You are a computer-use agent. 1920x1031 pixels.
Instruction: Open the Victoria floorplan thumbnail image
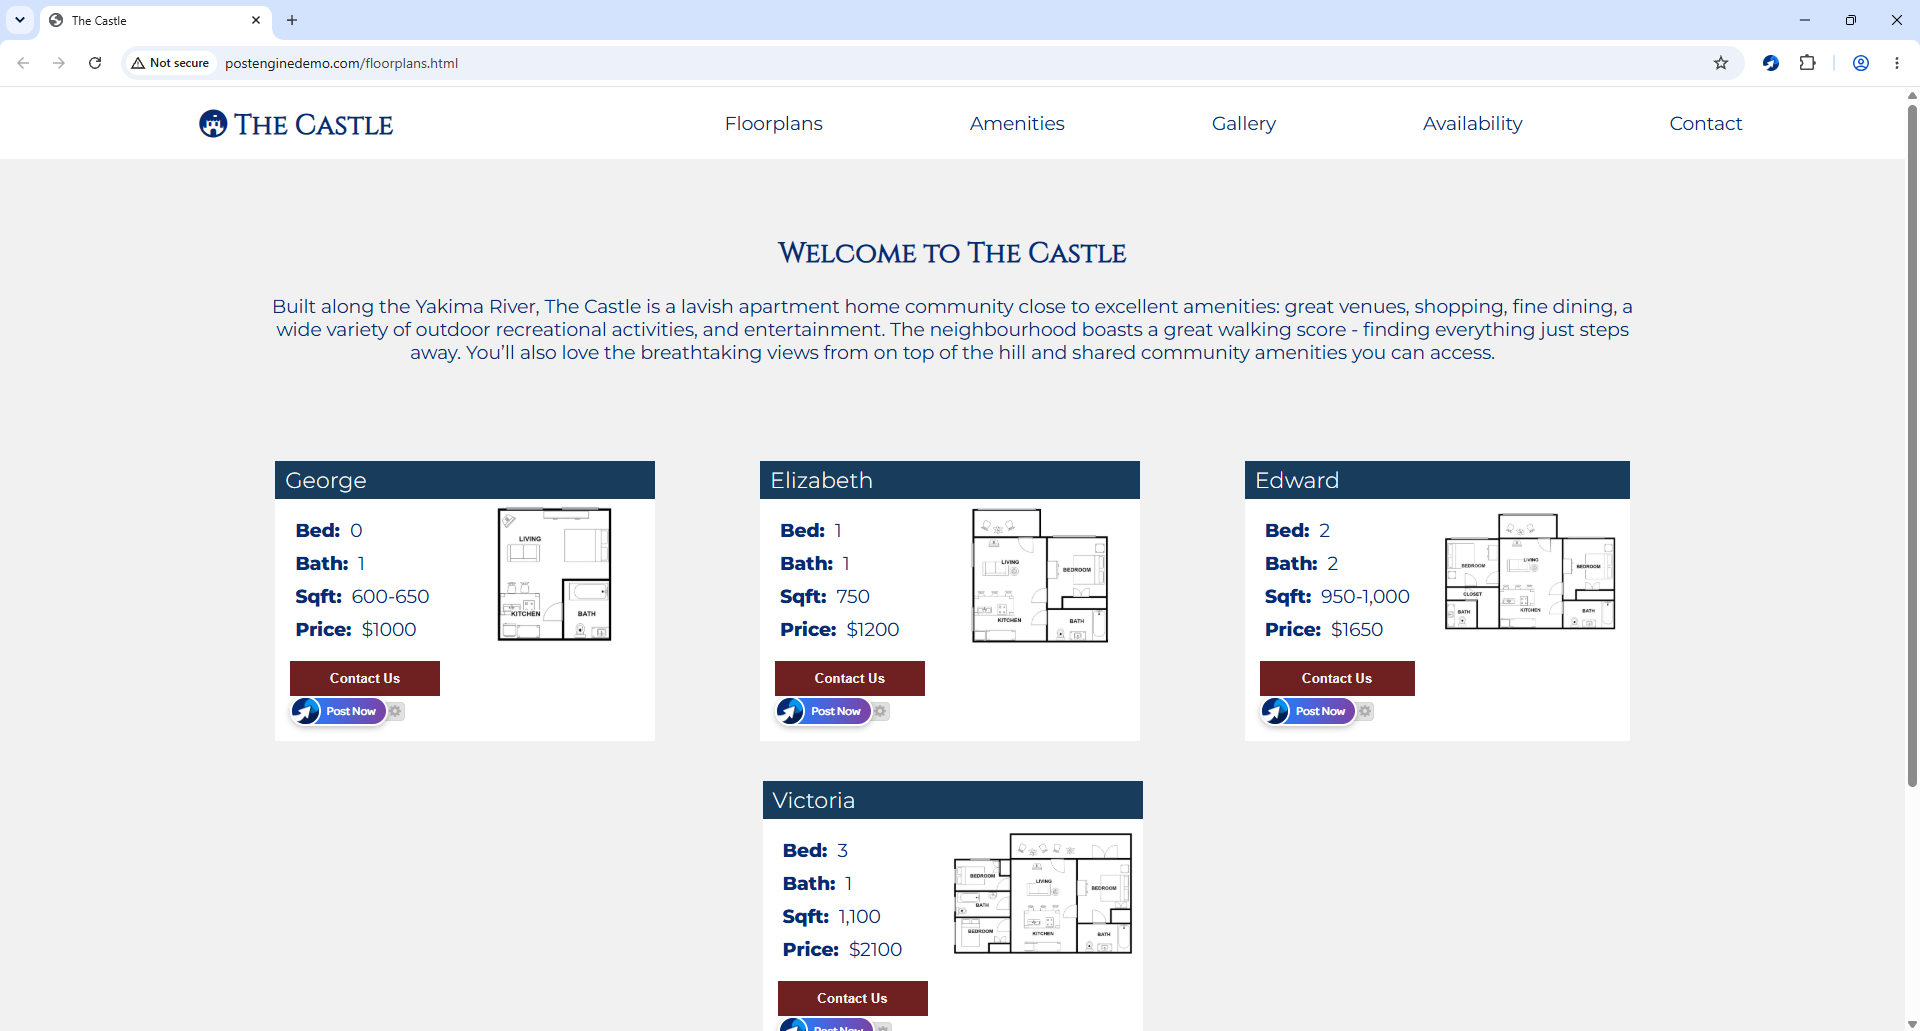click(1043, 893)
